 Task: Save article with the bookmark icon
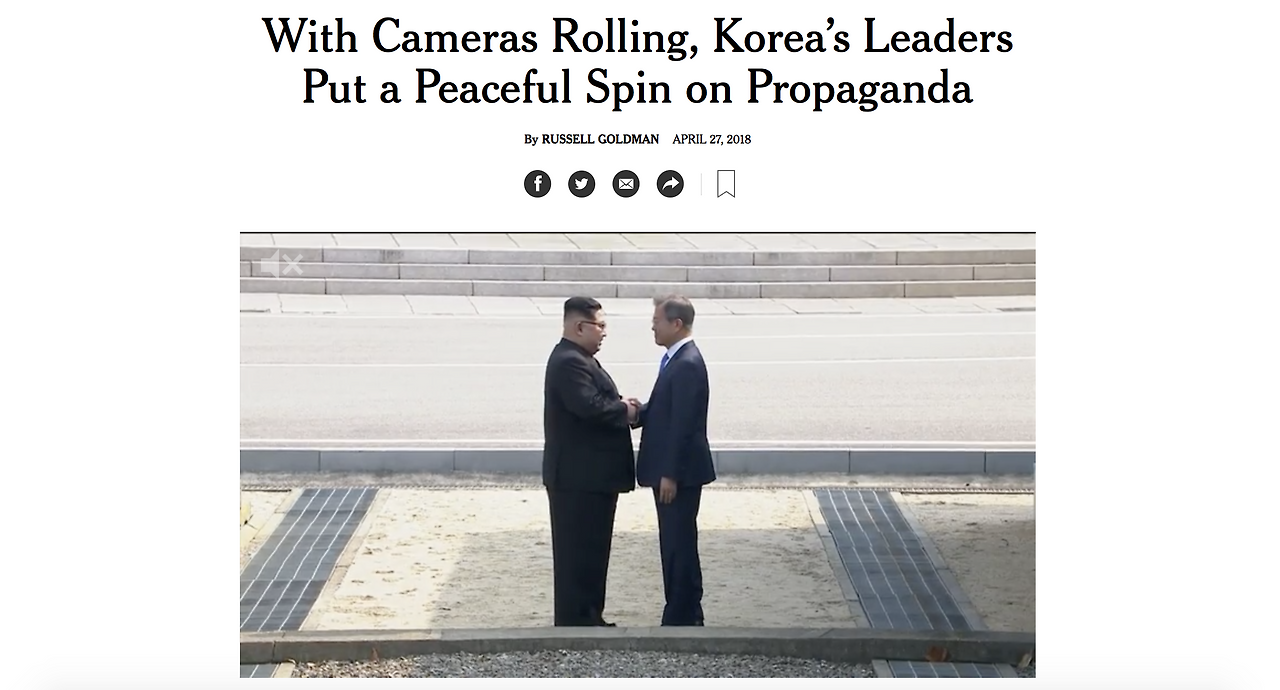coord(726,184)
